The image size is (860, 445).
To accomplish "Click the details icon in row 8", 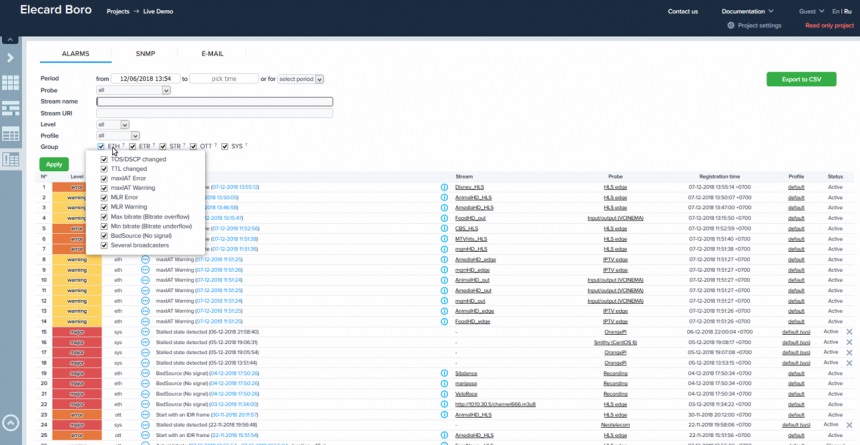I will pos(145,260).
